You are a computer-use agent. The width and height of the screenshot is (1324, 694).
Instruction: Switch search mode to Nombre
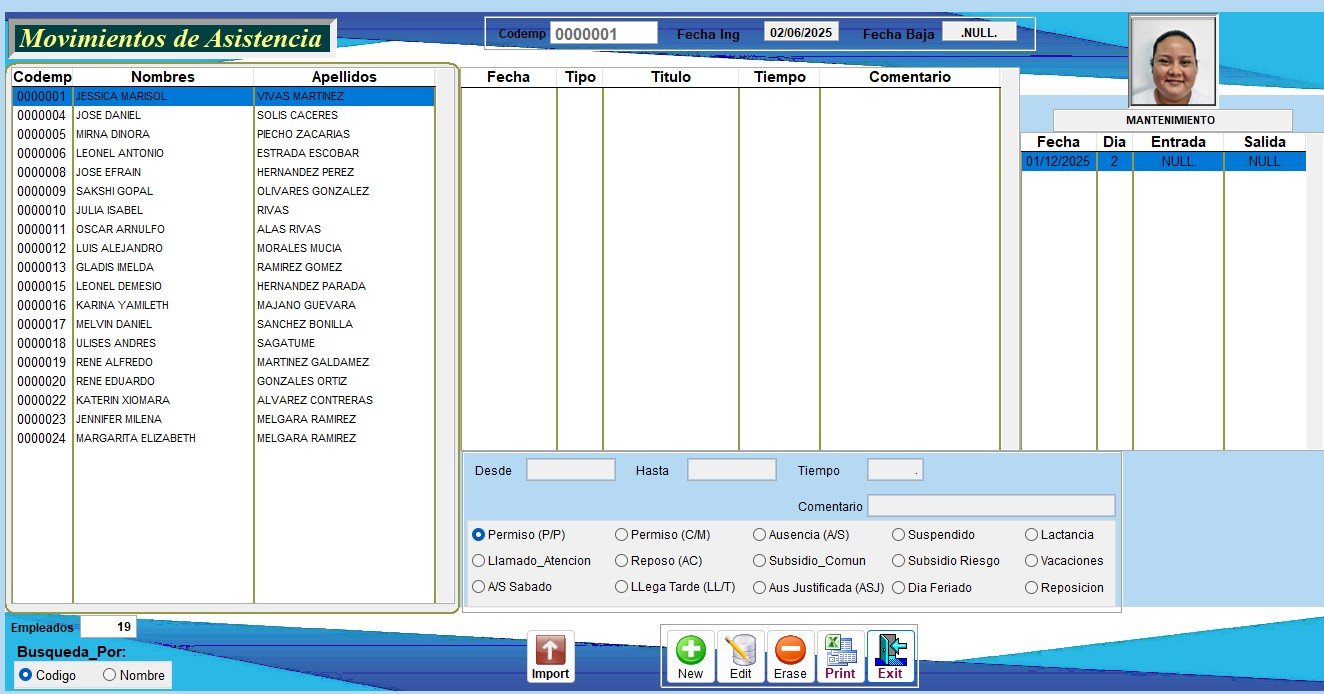110,675
